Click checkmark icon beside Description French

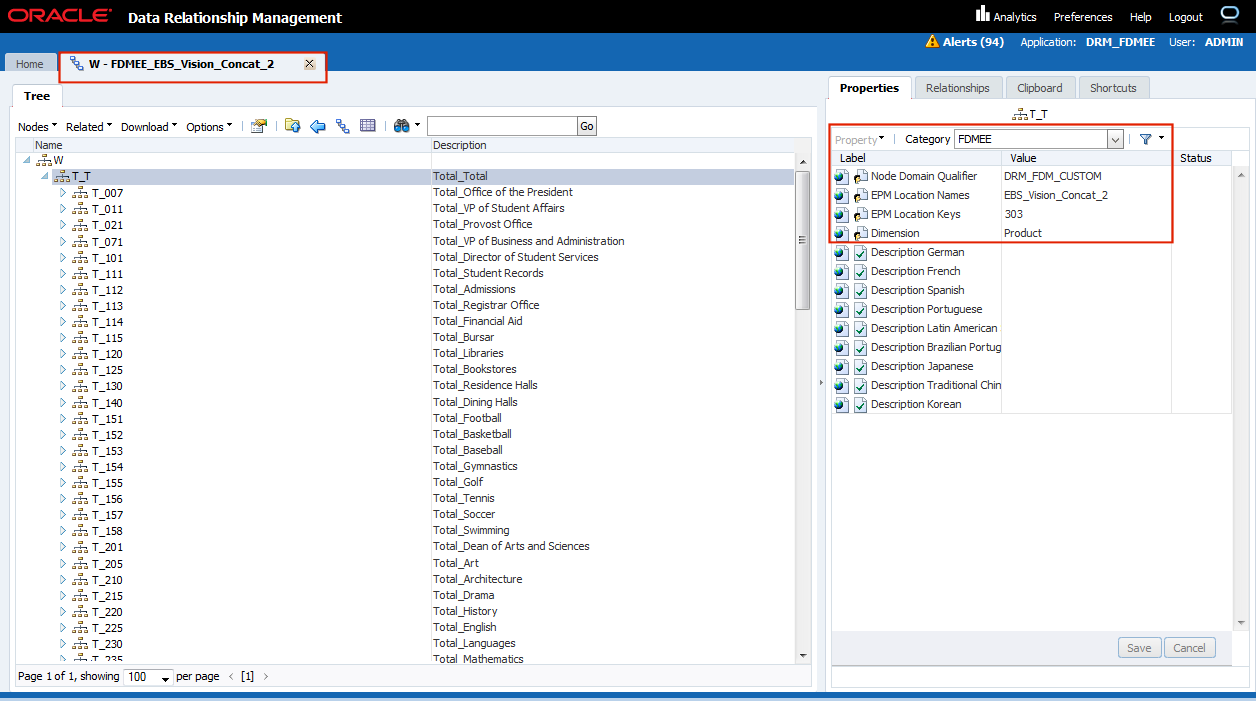click(860, 271)
